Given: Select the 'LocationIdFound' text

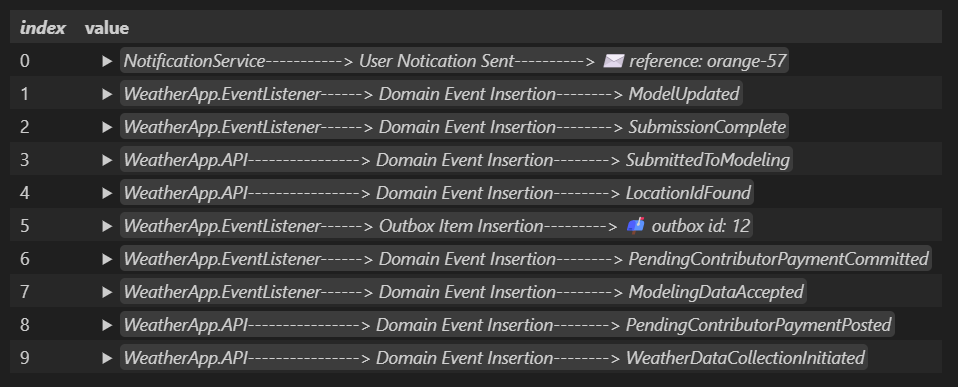Looking at the screenshot, I should [x=688, y=193].
